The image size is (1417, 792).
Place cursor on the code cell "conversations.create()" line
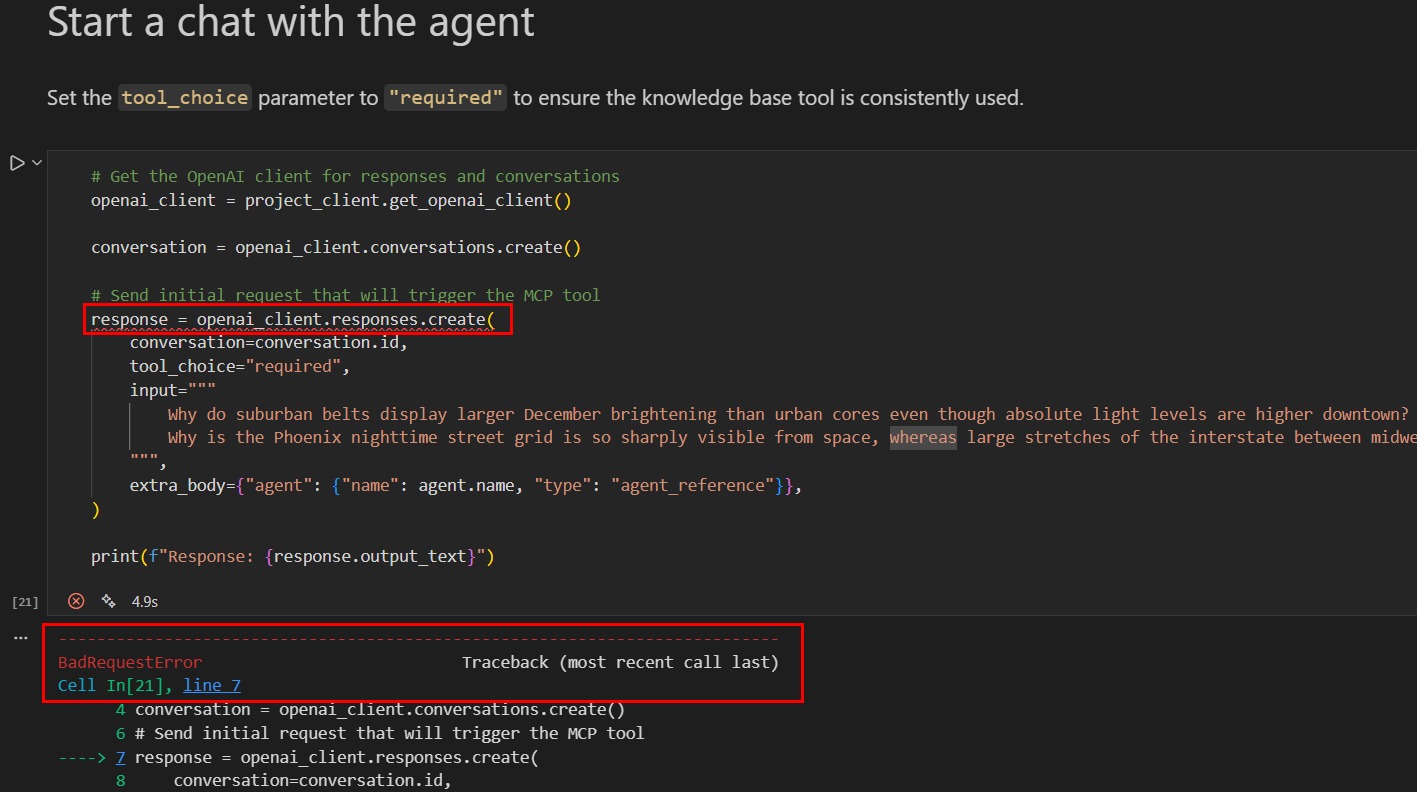(336, 247)
